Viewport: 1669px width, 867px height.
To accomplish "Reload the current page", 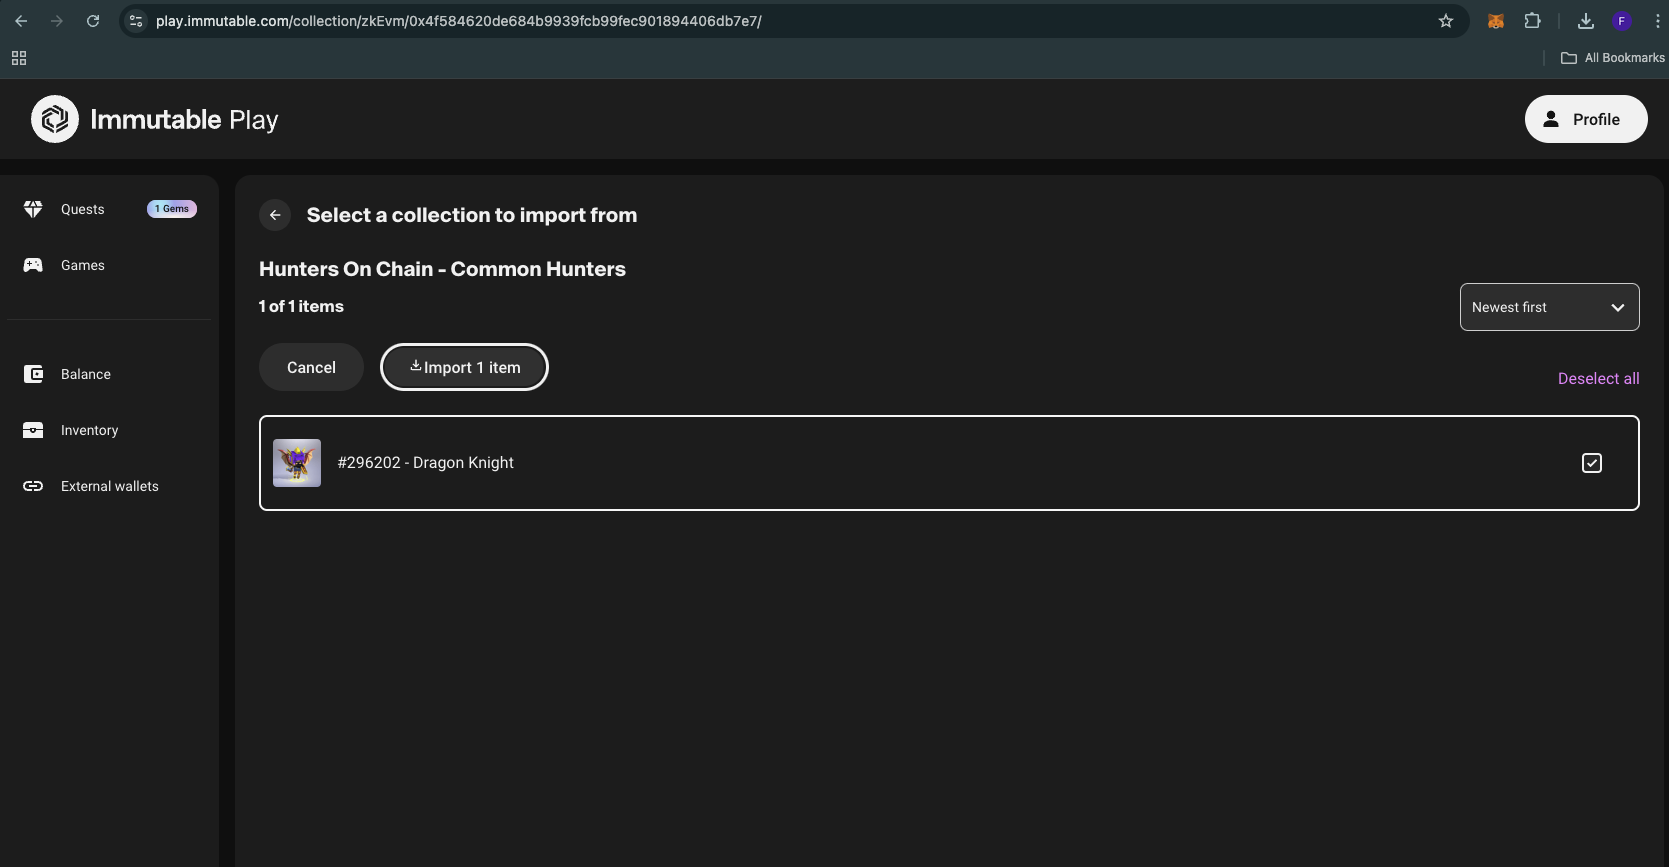I will [93, 21].
